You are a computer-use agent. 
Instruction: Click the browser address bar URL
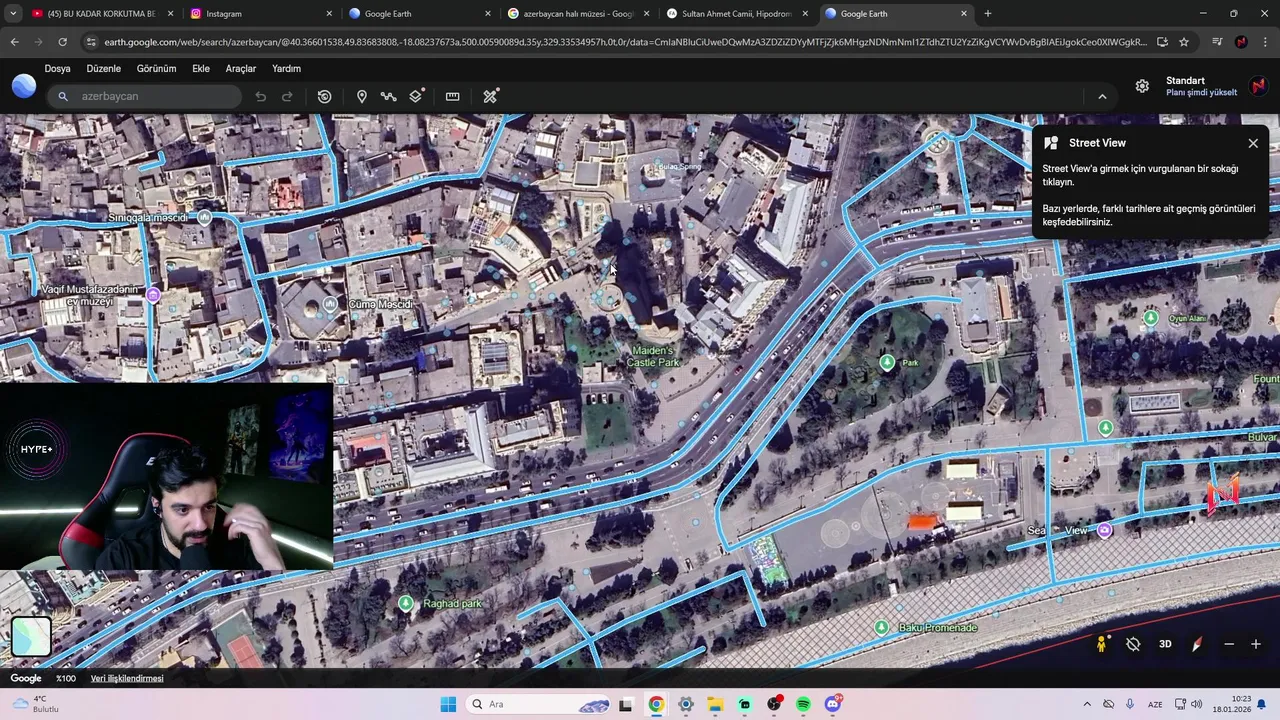click(625, 42)
